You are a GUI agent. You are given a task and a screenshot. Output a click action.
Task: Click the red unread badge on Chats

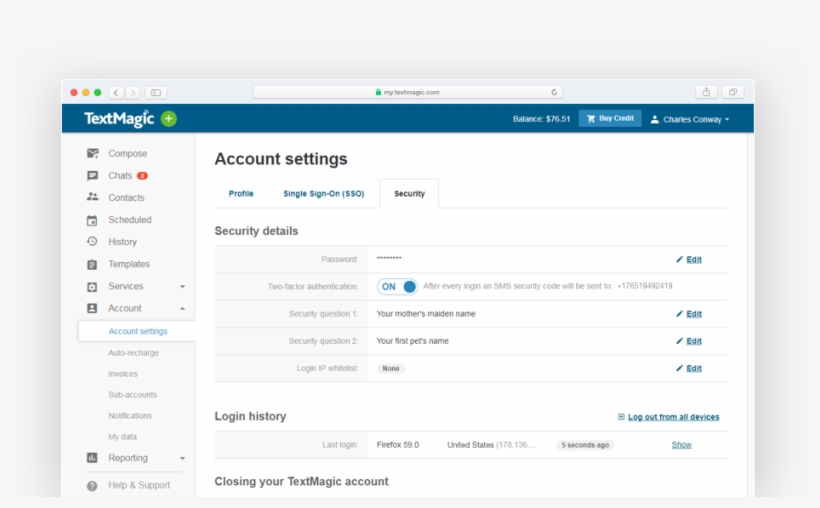pos(142,176)
